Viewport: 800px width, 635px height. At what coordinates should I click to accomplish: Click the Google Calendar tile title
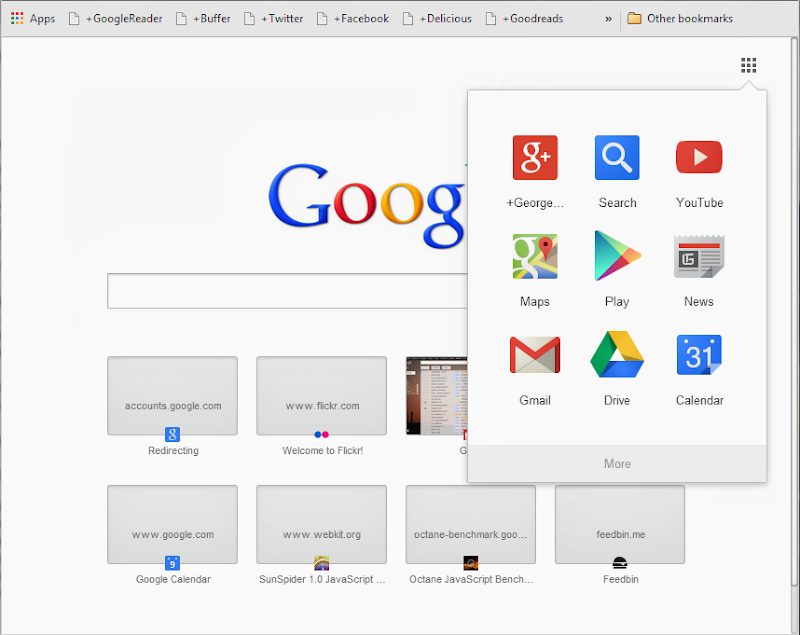point(173,579)
